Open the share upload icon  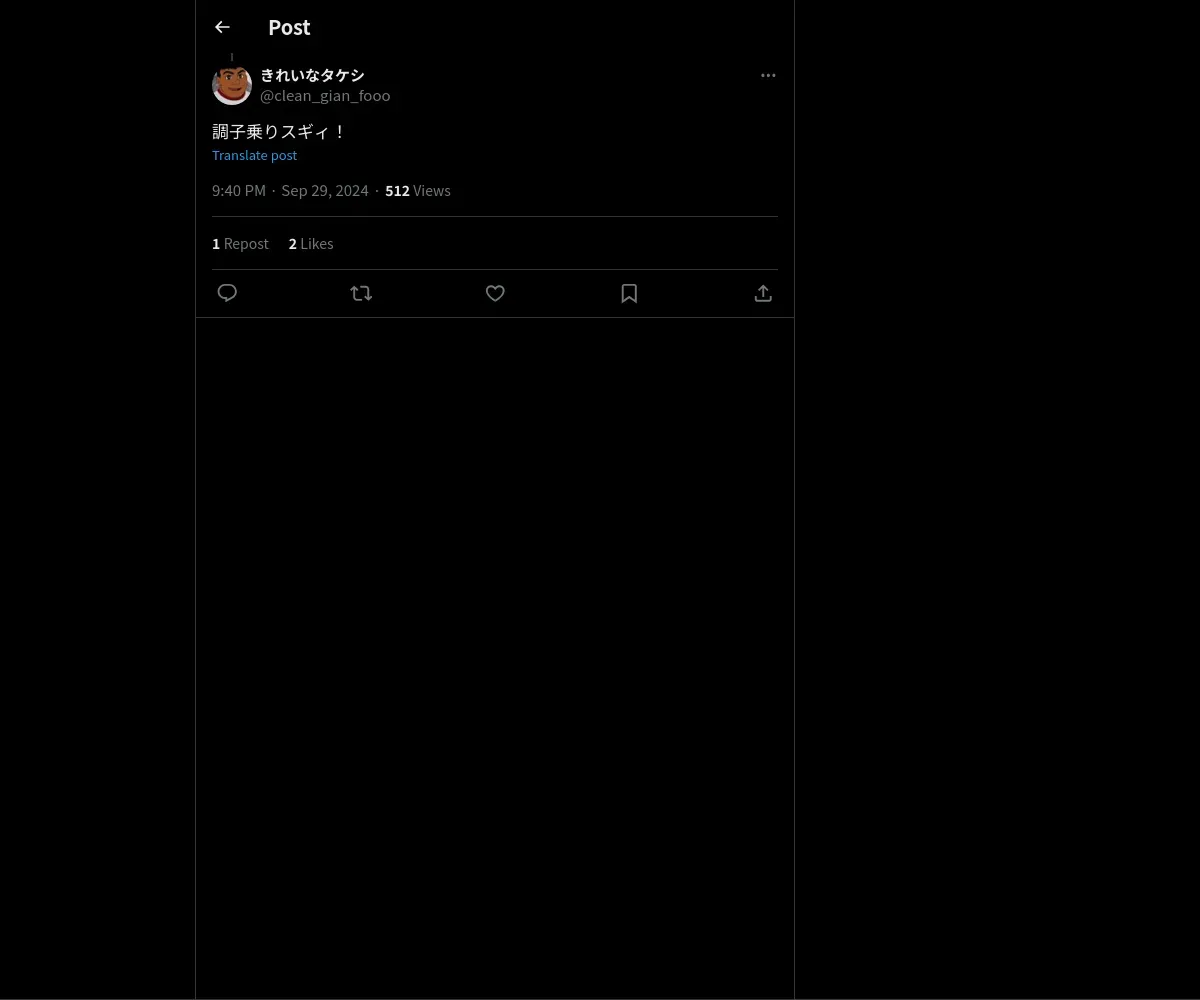(x=763, y=293)
